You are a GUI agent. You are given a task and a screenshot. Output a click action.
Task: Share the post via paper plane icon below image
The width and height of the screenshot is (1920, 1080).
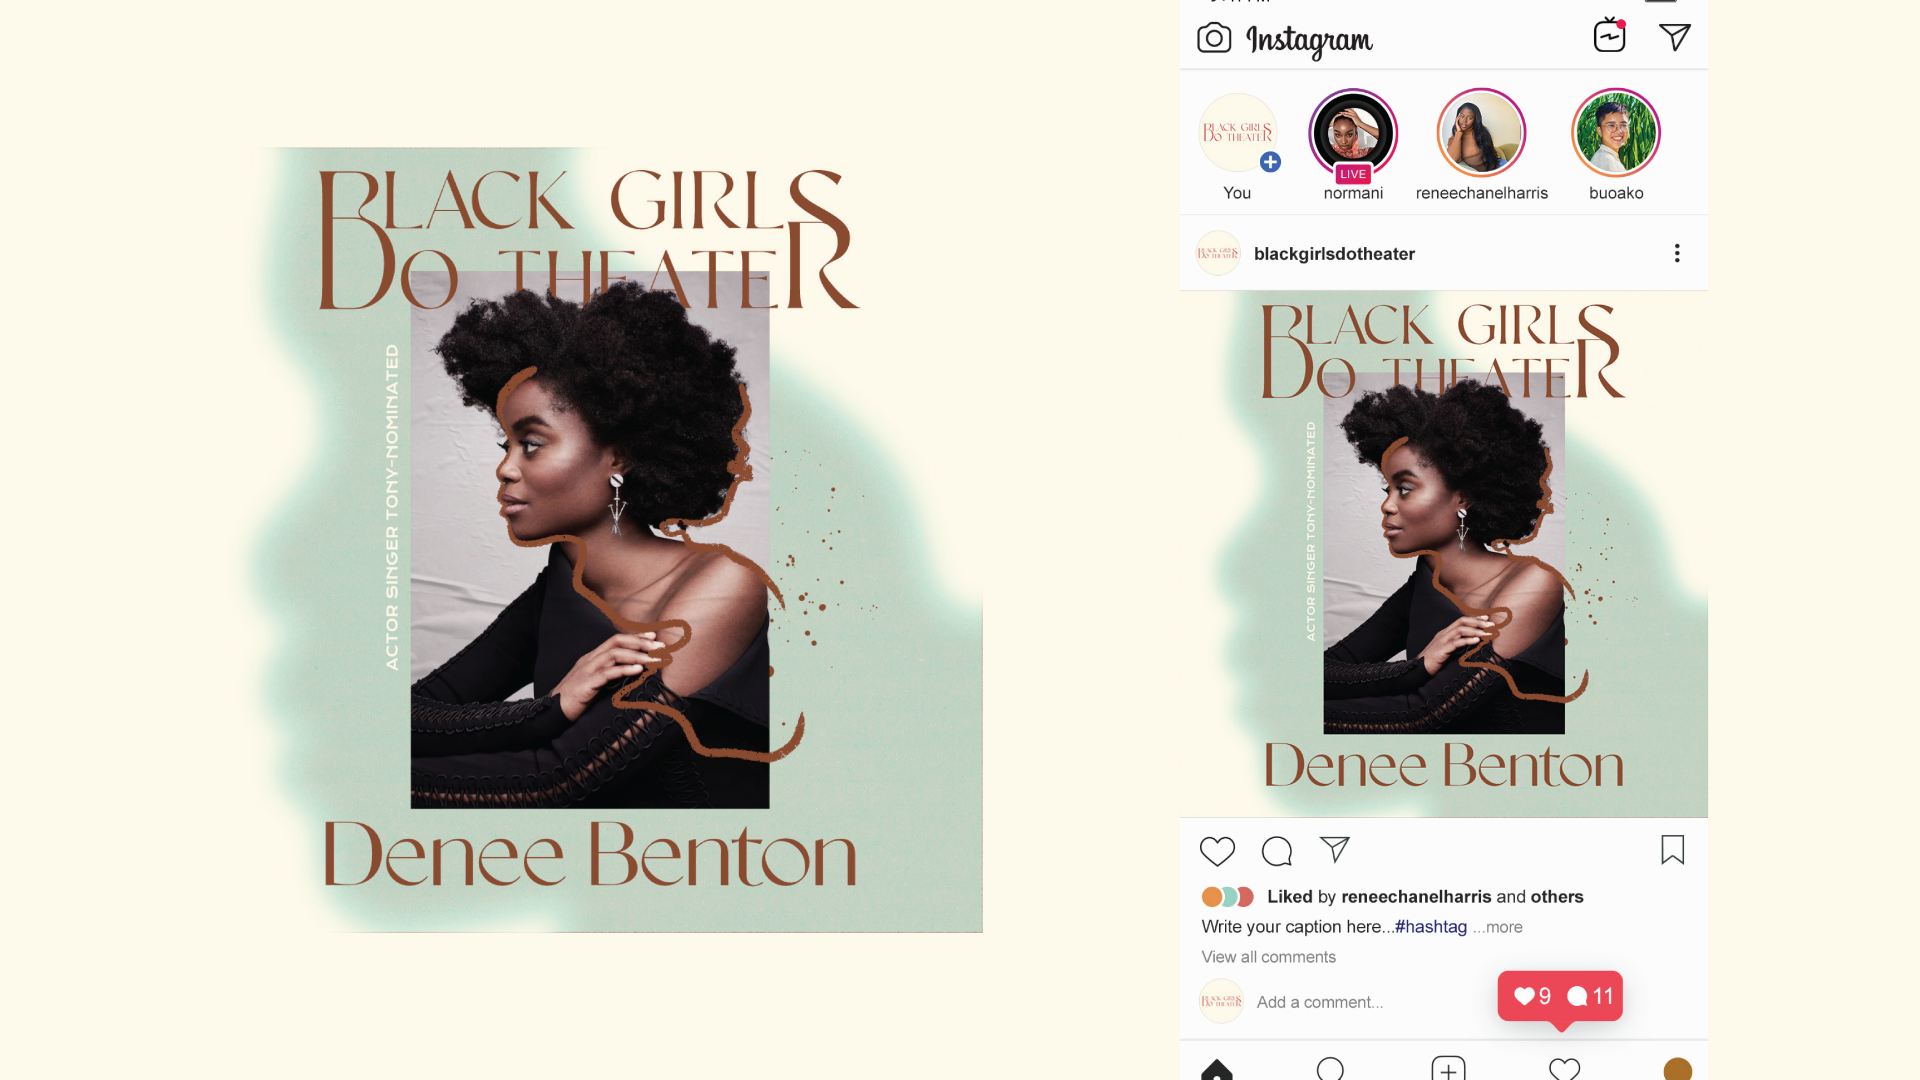pos(1335,850)
